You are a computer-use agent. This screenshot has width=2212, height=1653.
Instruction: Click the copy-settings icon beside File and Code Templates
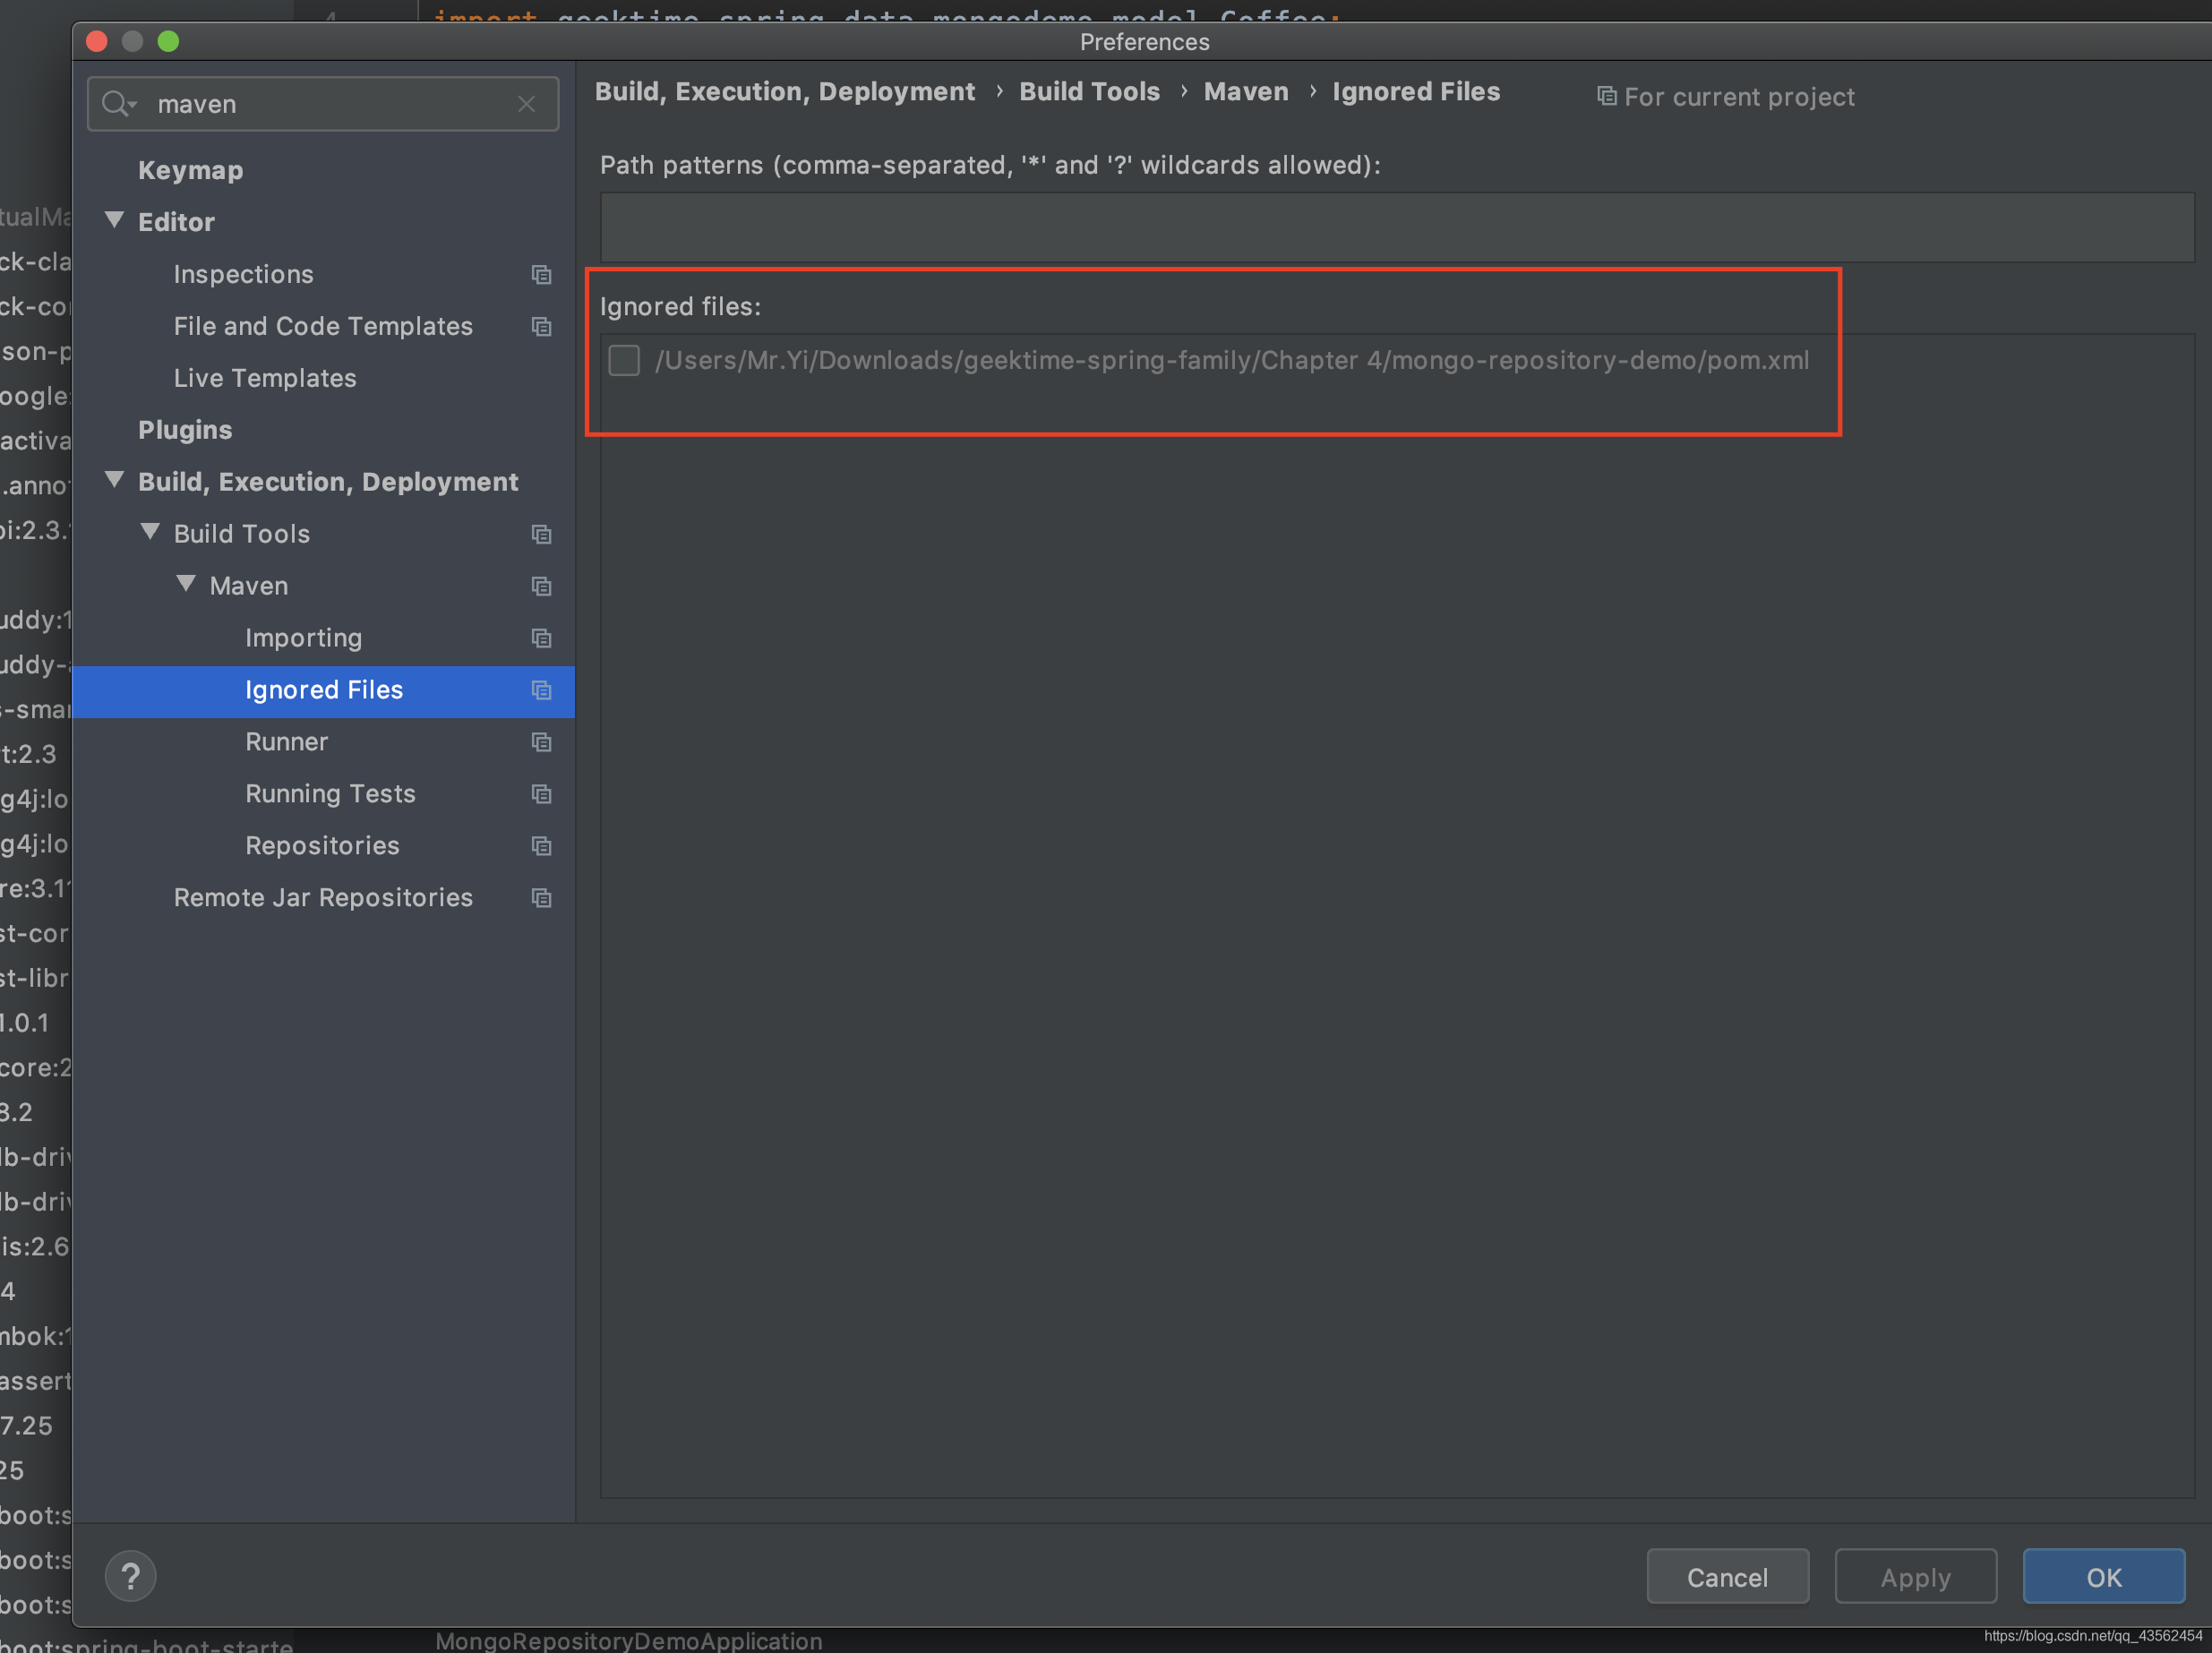pos(541,327)
